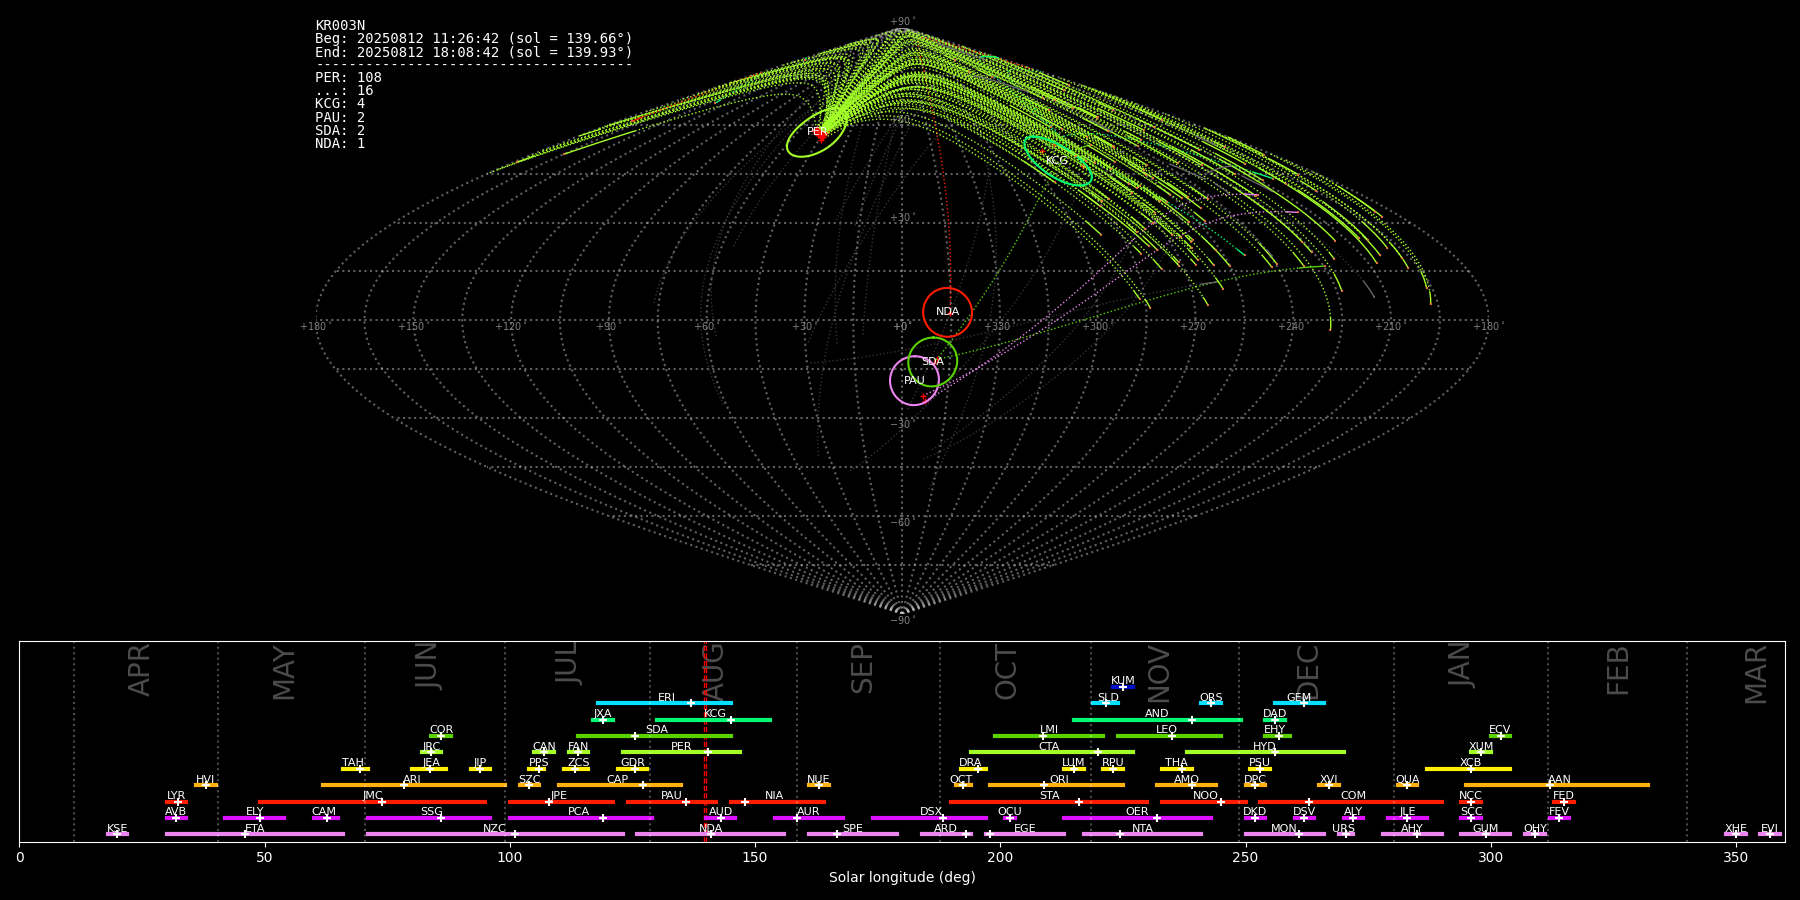
Task: Click the CTA green shower bar
Action: point(1051,752)
